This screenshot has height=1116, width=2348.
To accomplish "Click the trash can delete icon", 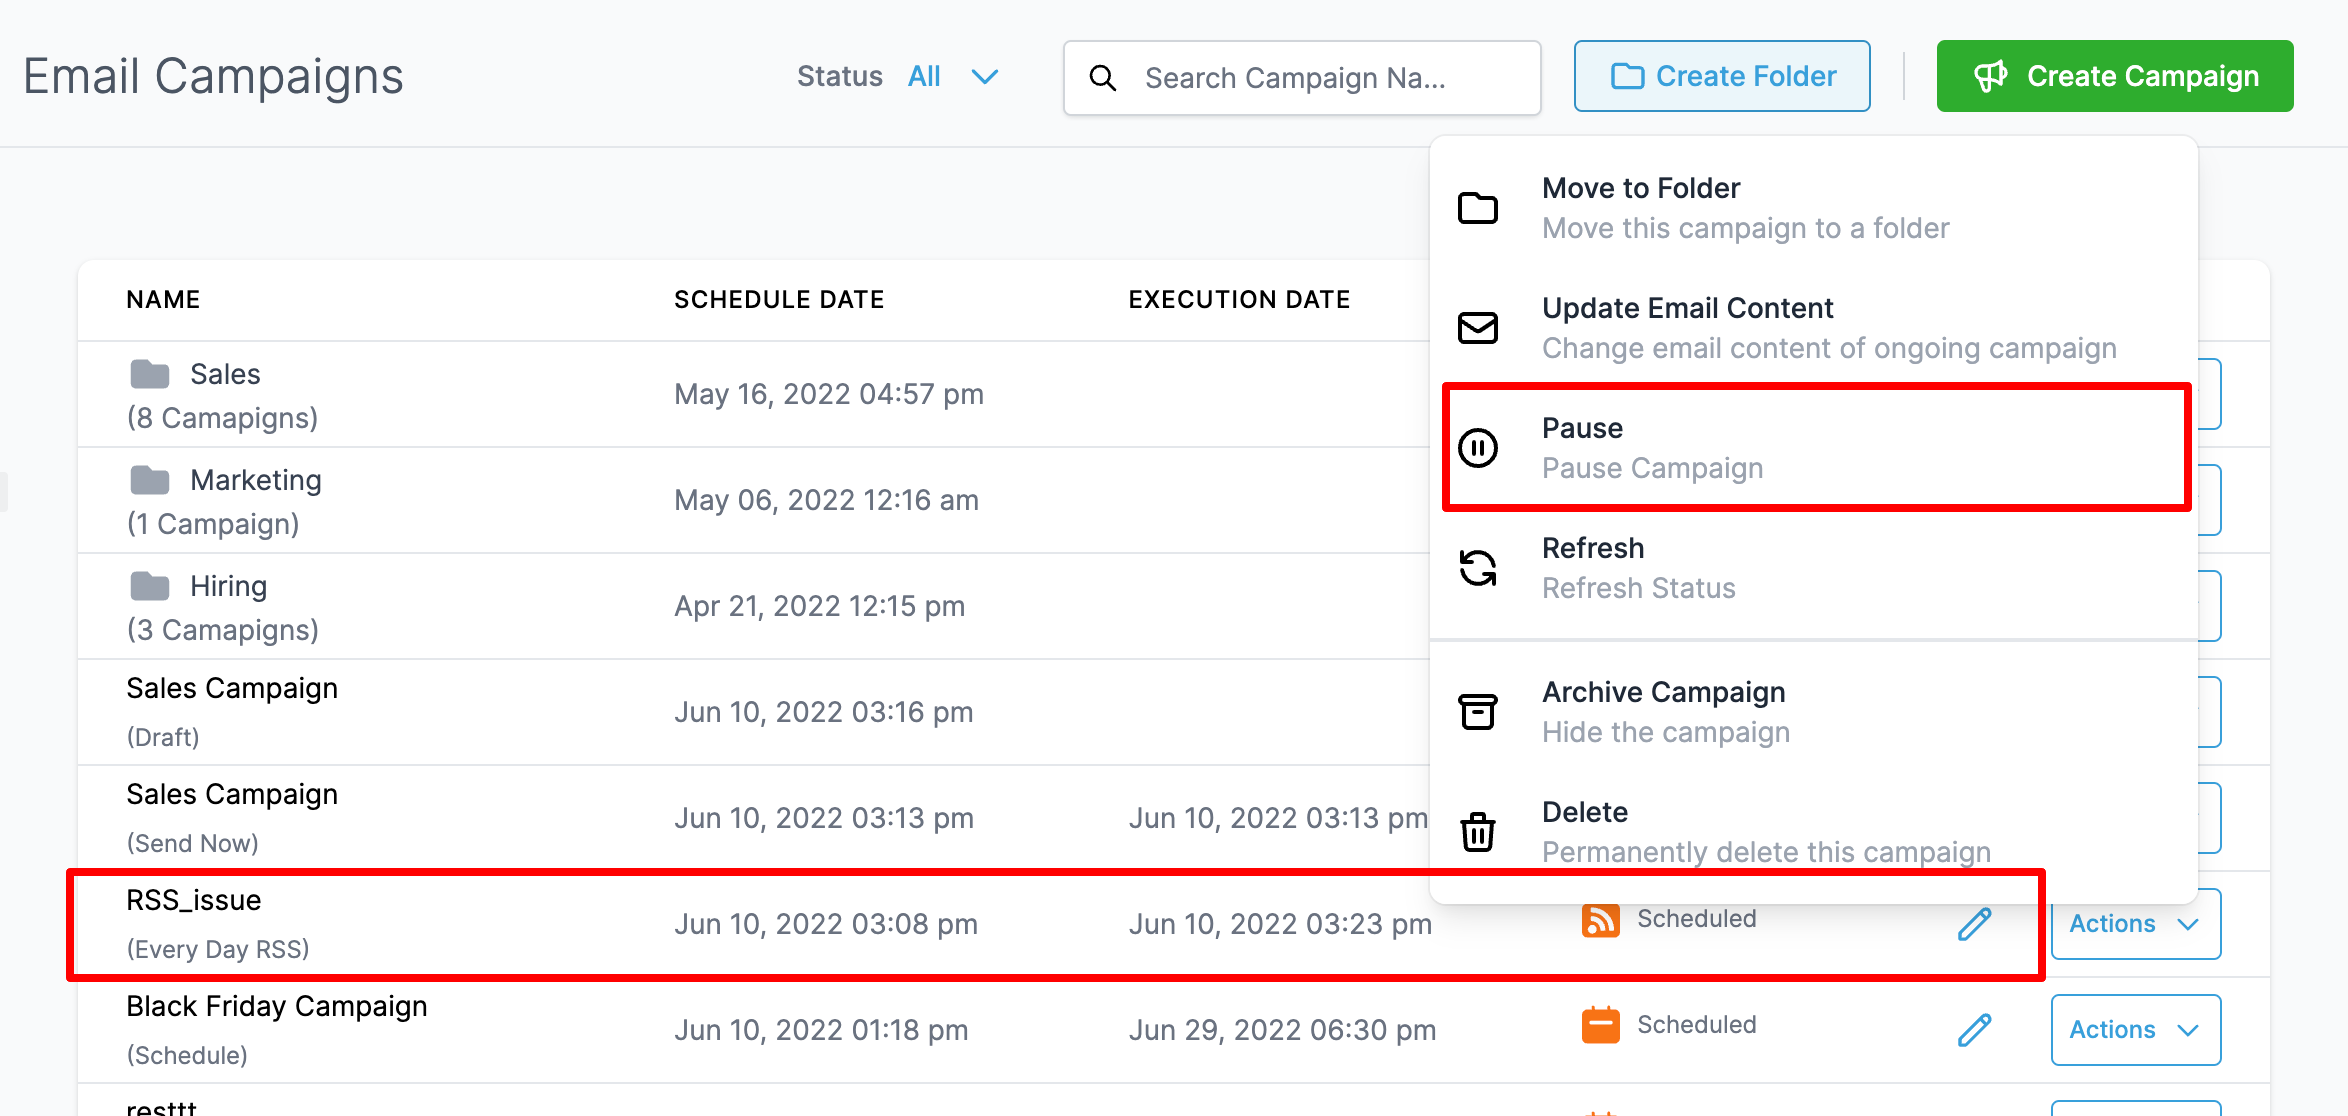I will (1477, 832).
